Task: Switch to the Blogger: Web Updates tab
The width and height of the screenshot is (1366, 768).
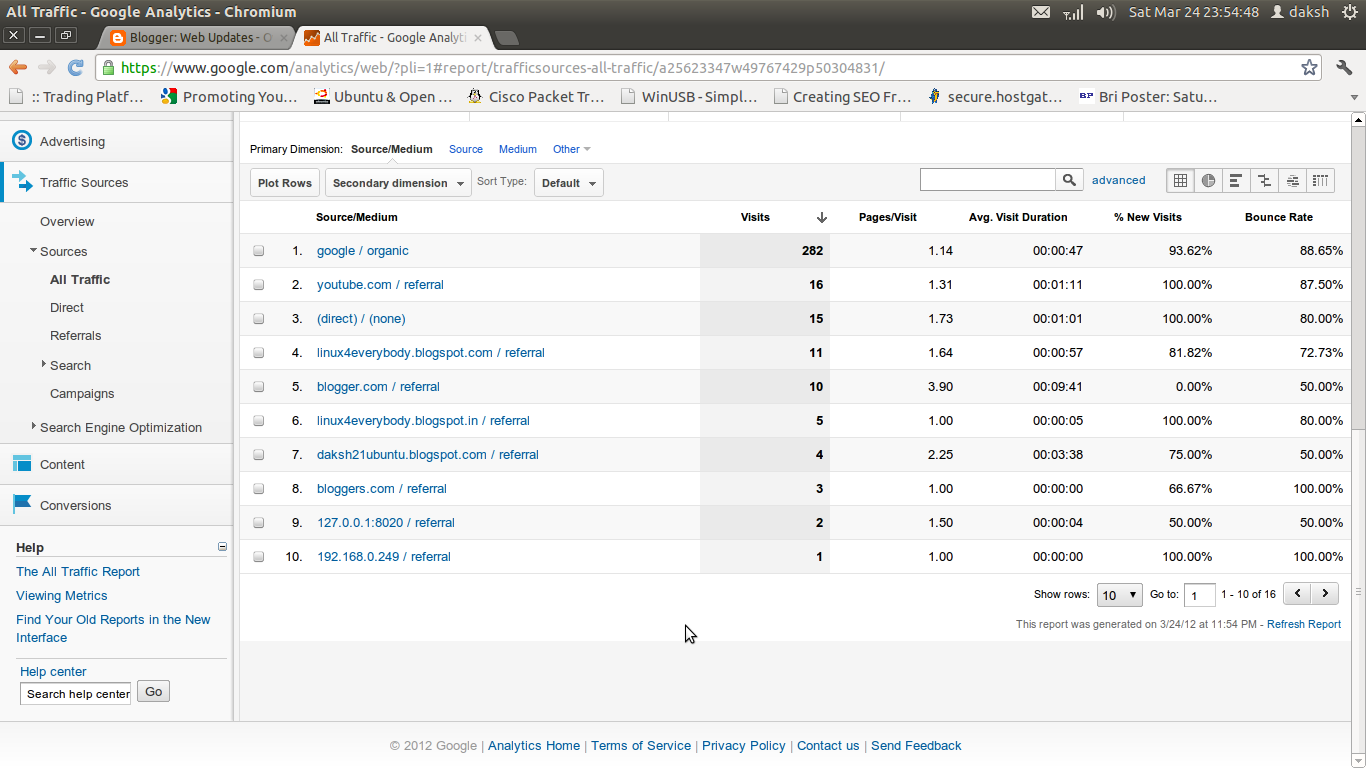Action: pyautogui.click(x=196, y=36)
